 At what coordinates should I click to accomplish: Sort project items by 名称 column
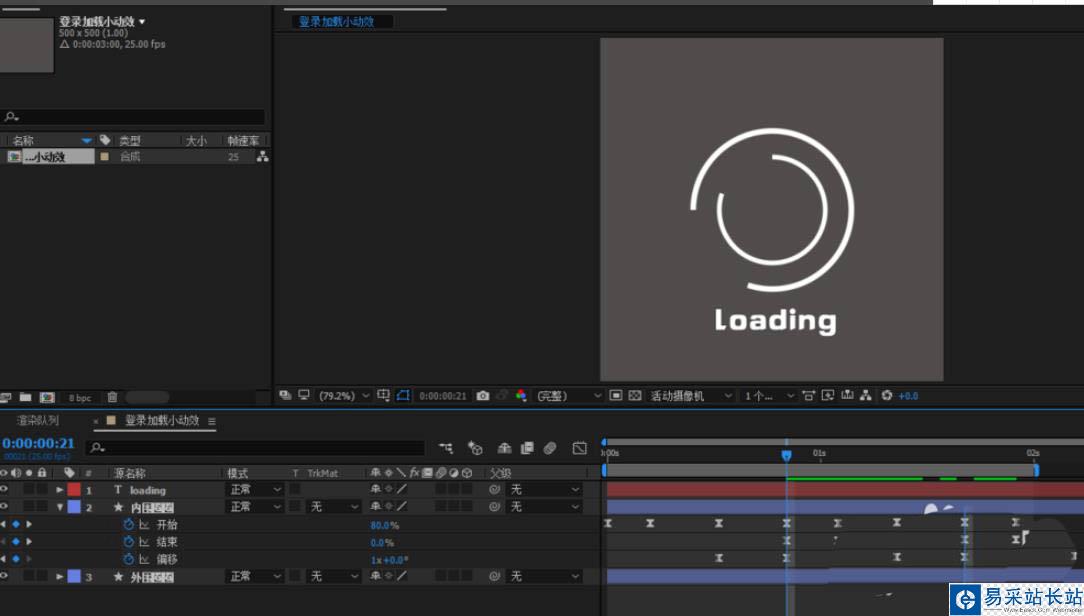point(23,140)
